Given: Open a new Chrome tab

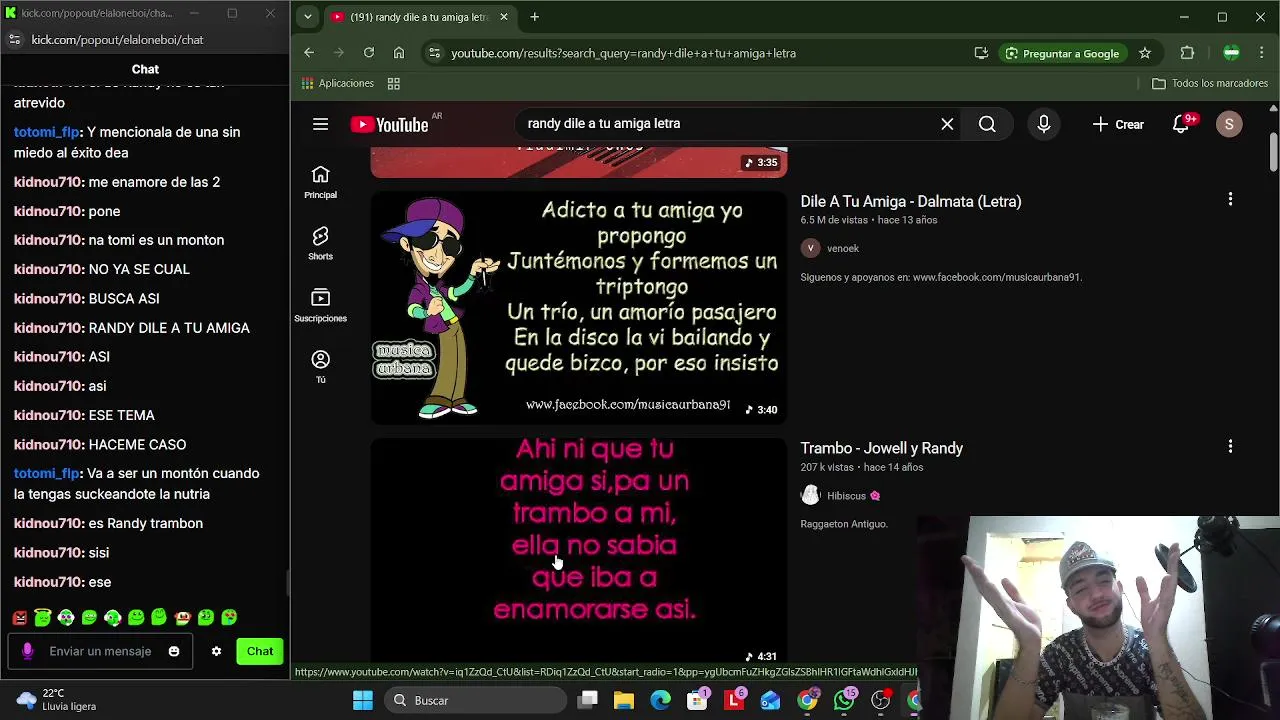Looking at the screenshot, I should point(534,17).
